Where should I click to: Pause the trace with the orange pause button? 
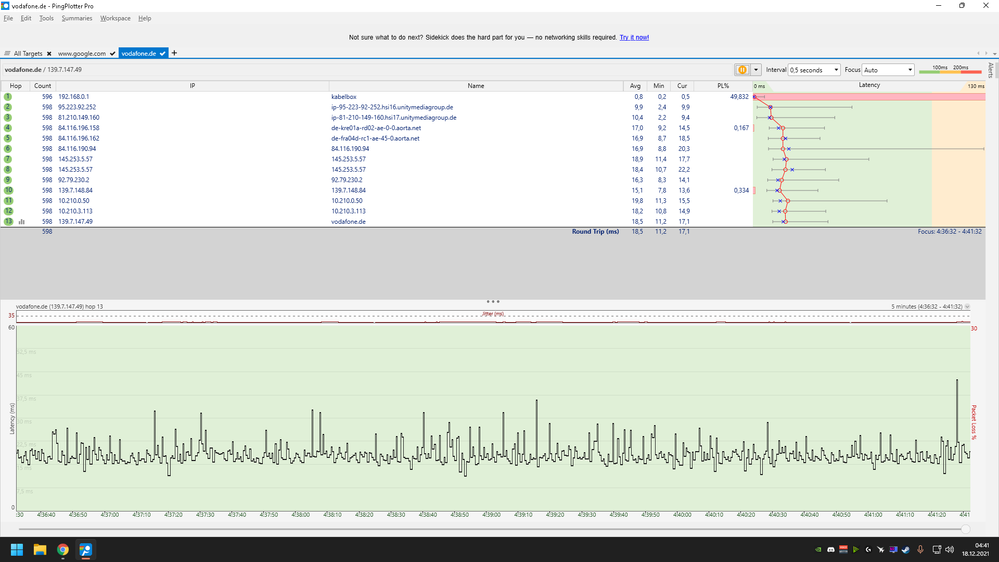pos(742,70)
